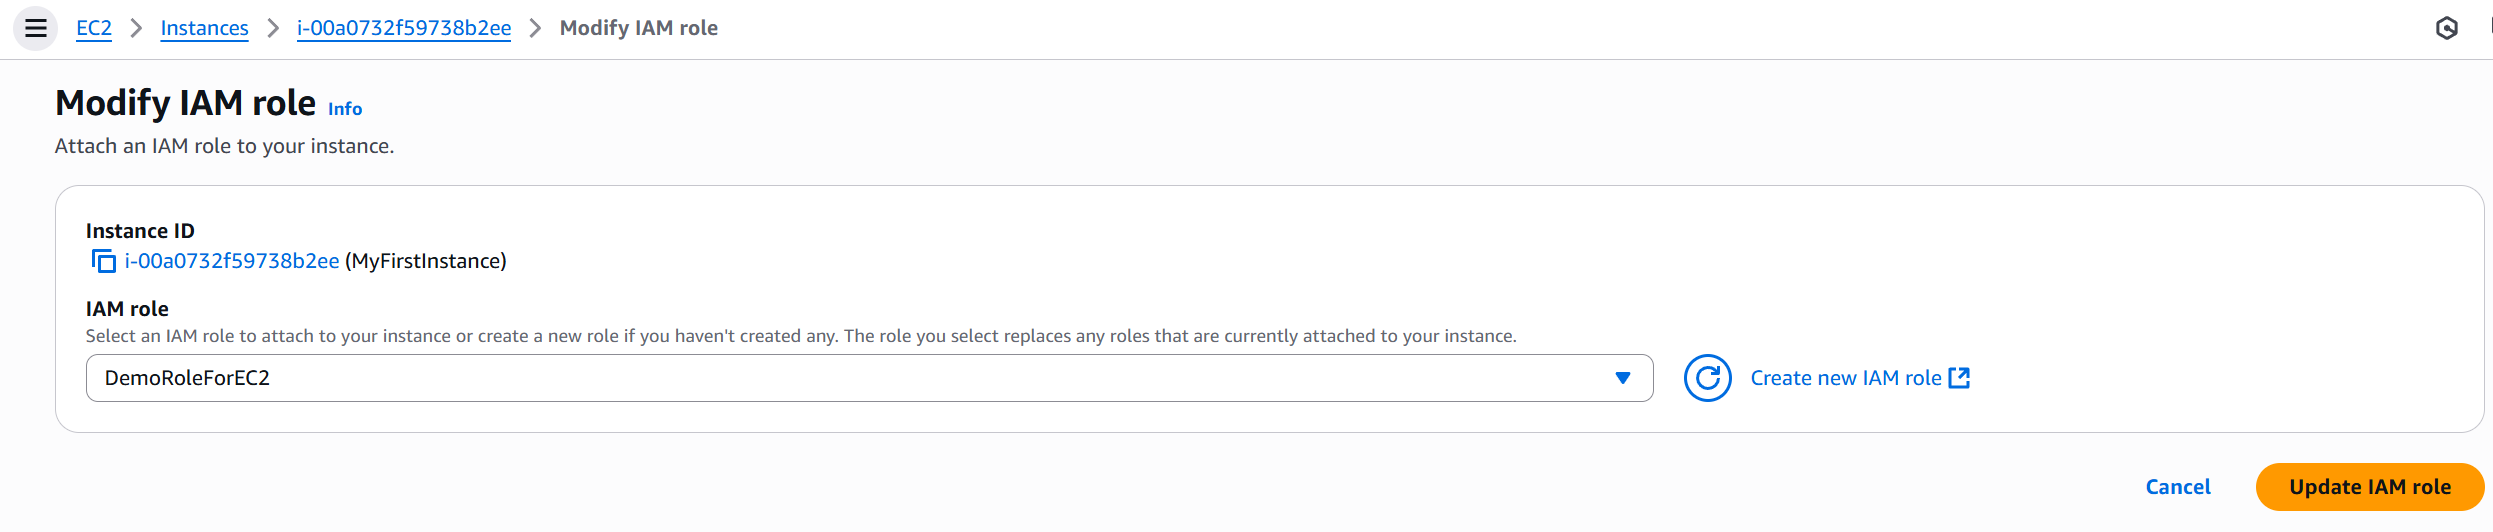Click external-link icon beside Create new IAM role
The height and width of the screenshot is (532, 2493).
tap(1959, 378)
